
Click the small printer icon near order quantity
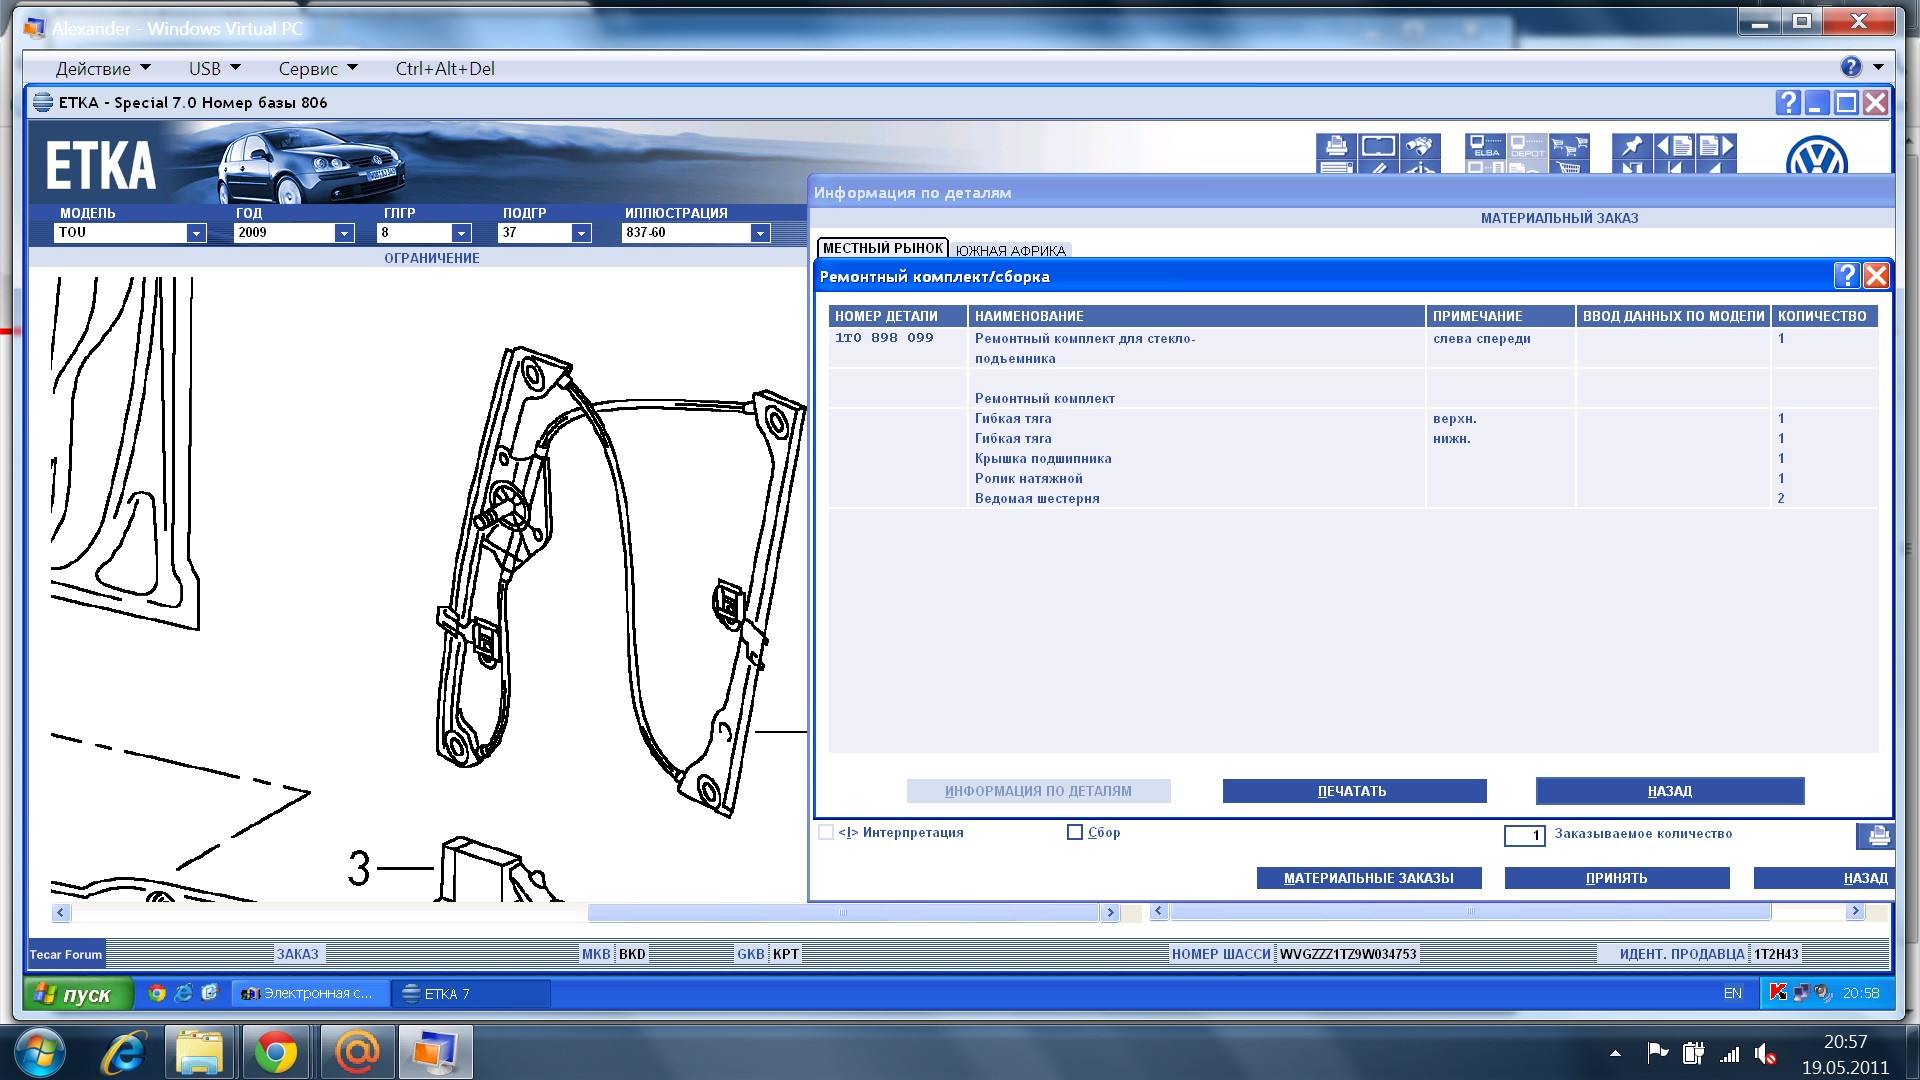[1877, 835]
